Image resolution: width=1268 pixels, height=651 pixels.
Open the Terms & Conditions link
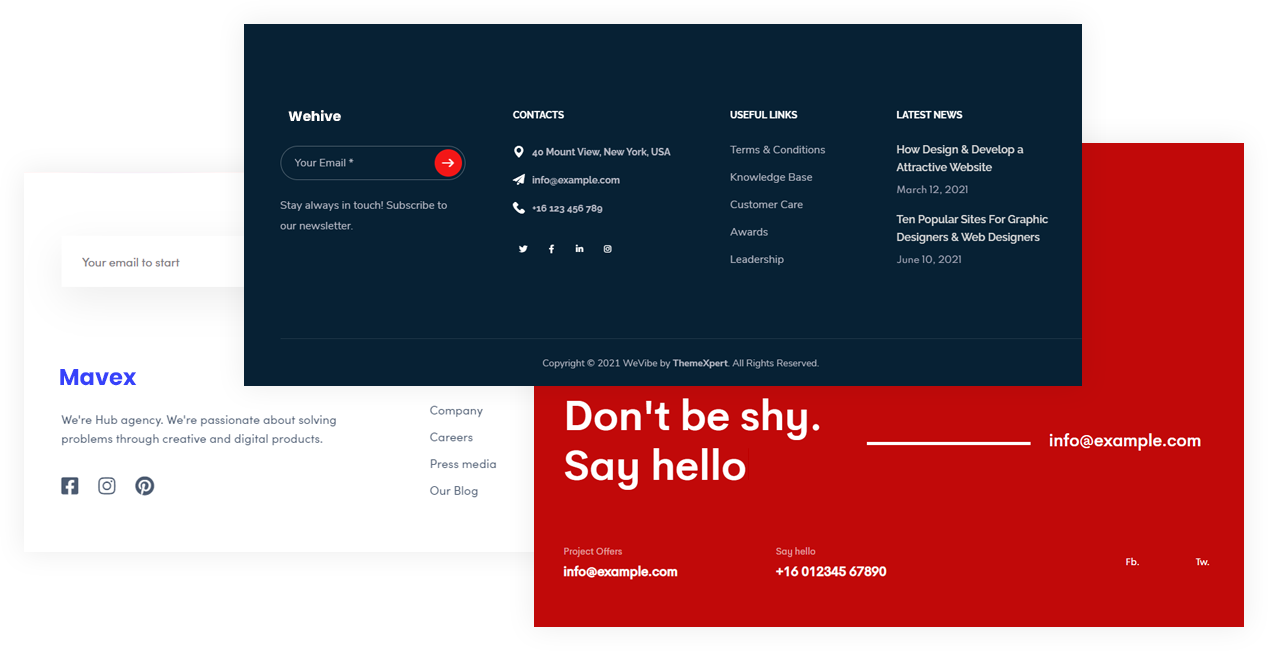pyautogui.click(x=778, y=150)
